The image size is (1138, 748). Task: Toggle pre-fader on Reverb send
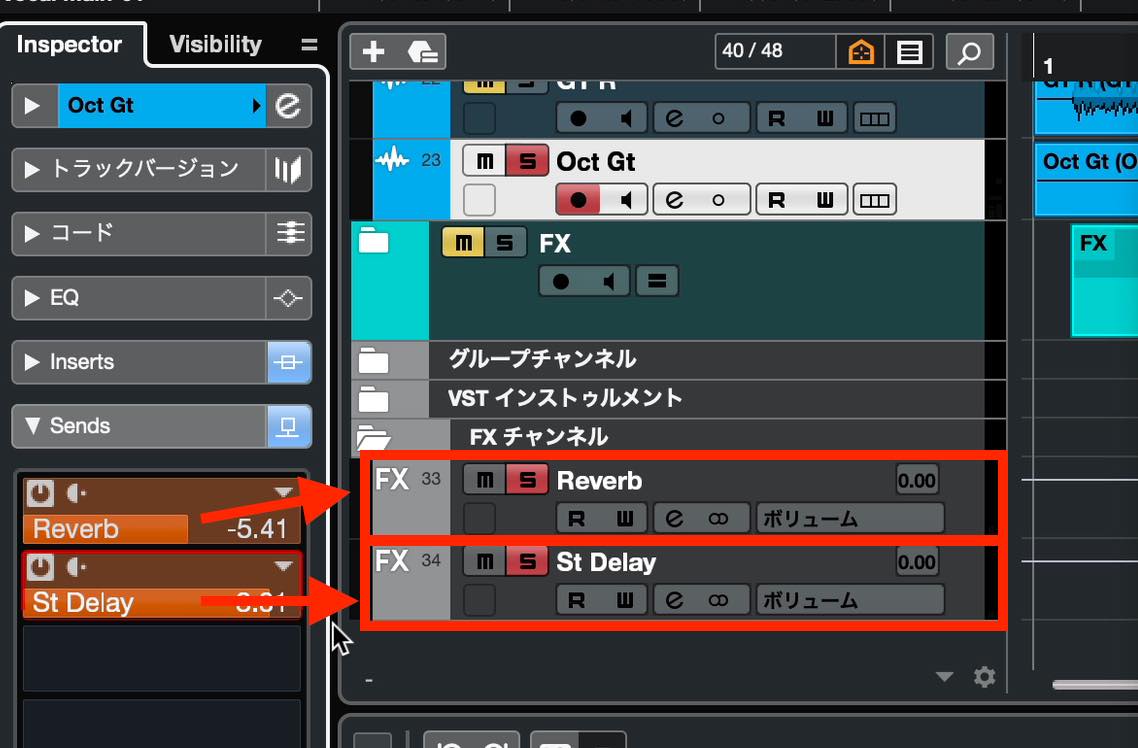coord(76,493)
